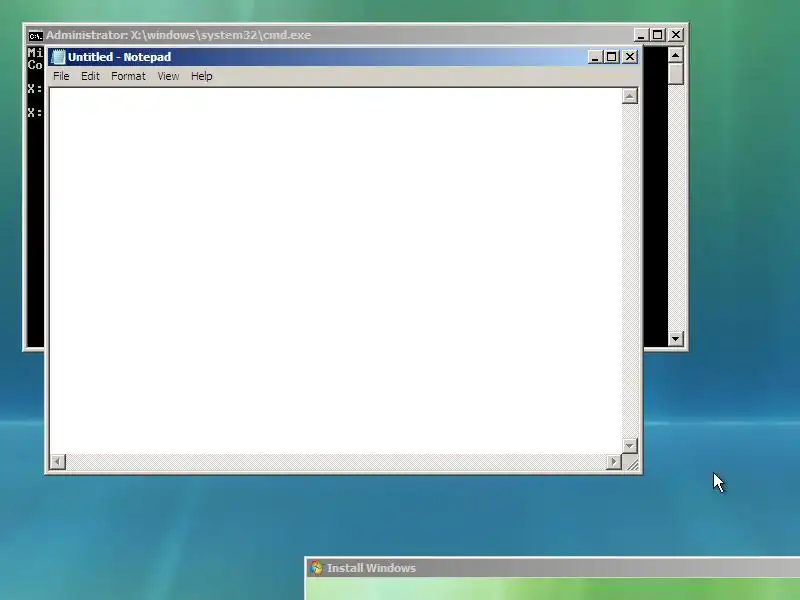Close the Administrator cmd.exe window

tap(676, 35)
